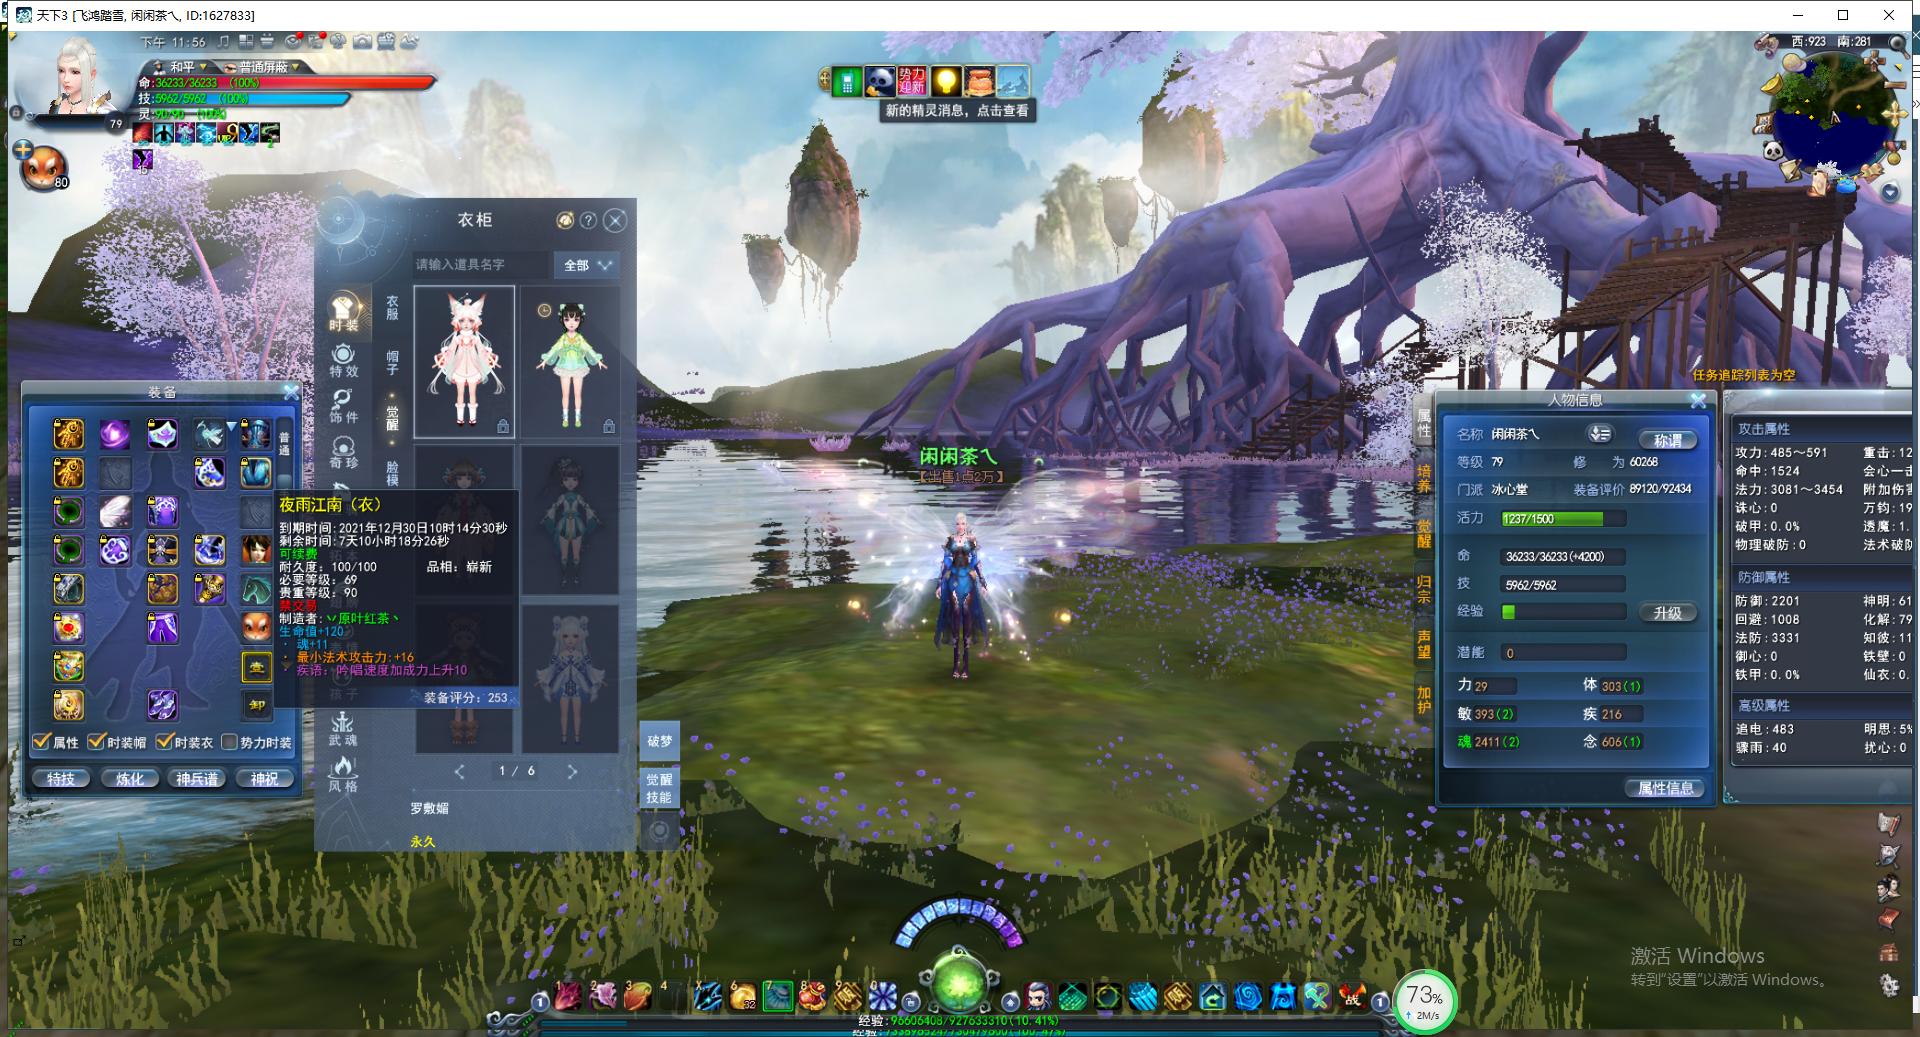Click the yellow lightbulb hint icon
The height and width of the screenshot is (1037, 1920).
[945, 81]
